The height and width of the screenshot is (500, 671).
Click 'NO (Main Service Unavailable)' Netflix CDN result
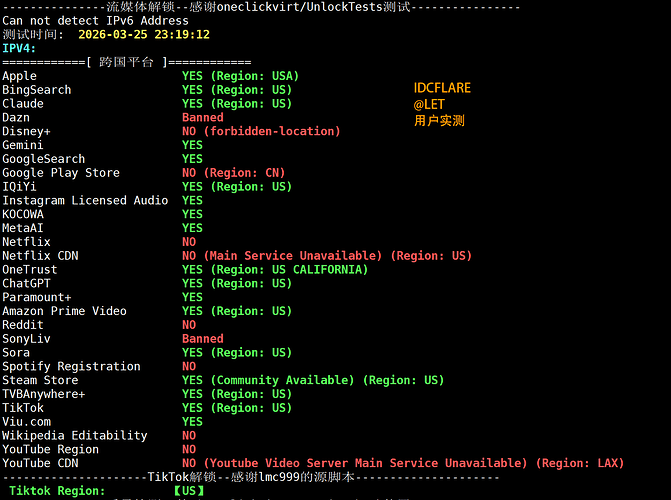(282, 256)
